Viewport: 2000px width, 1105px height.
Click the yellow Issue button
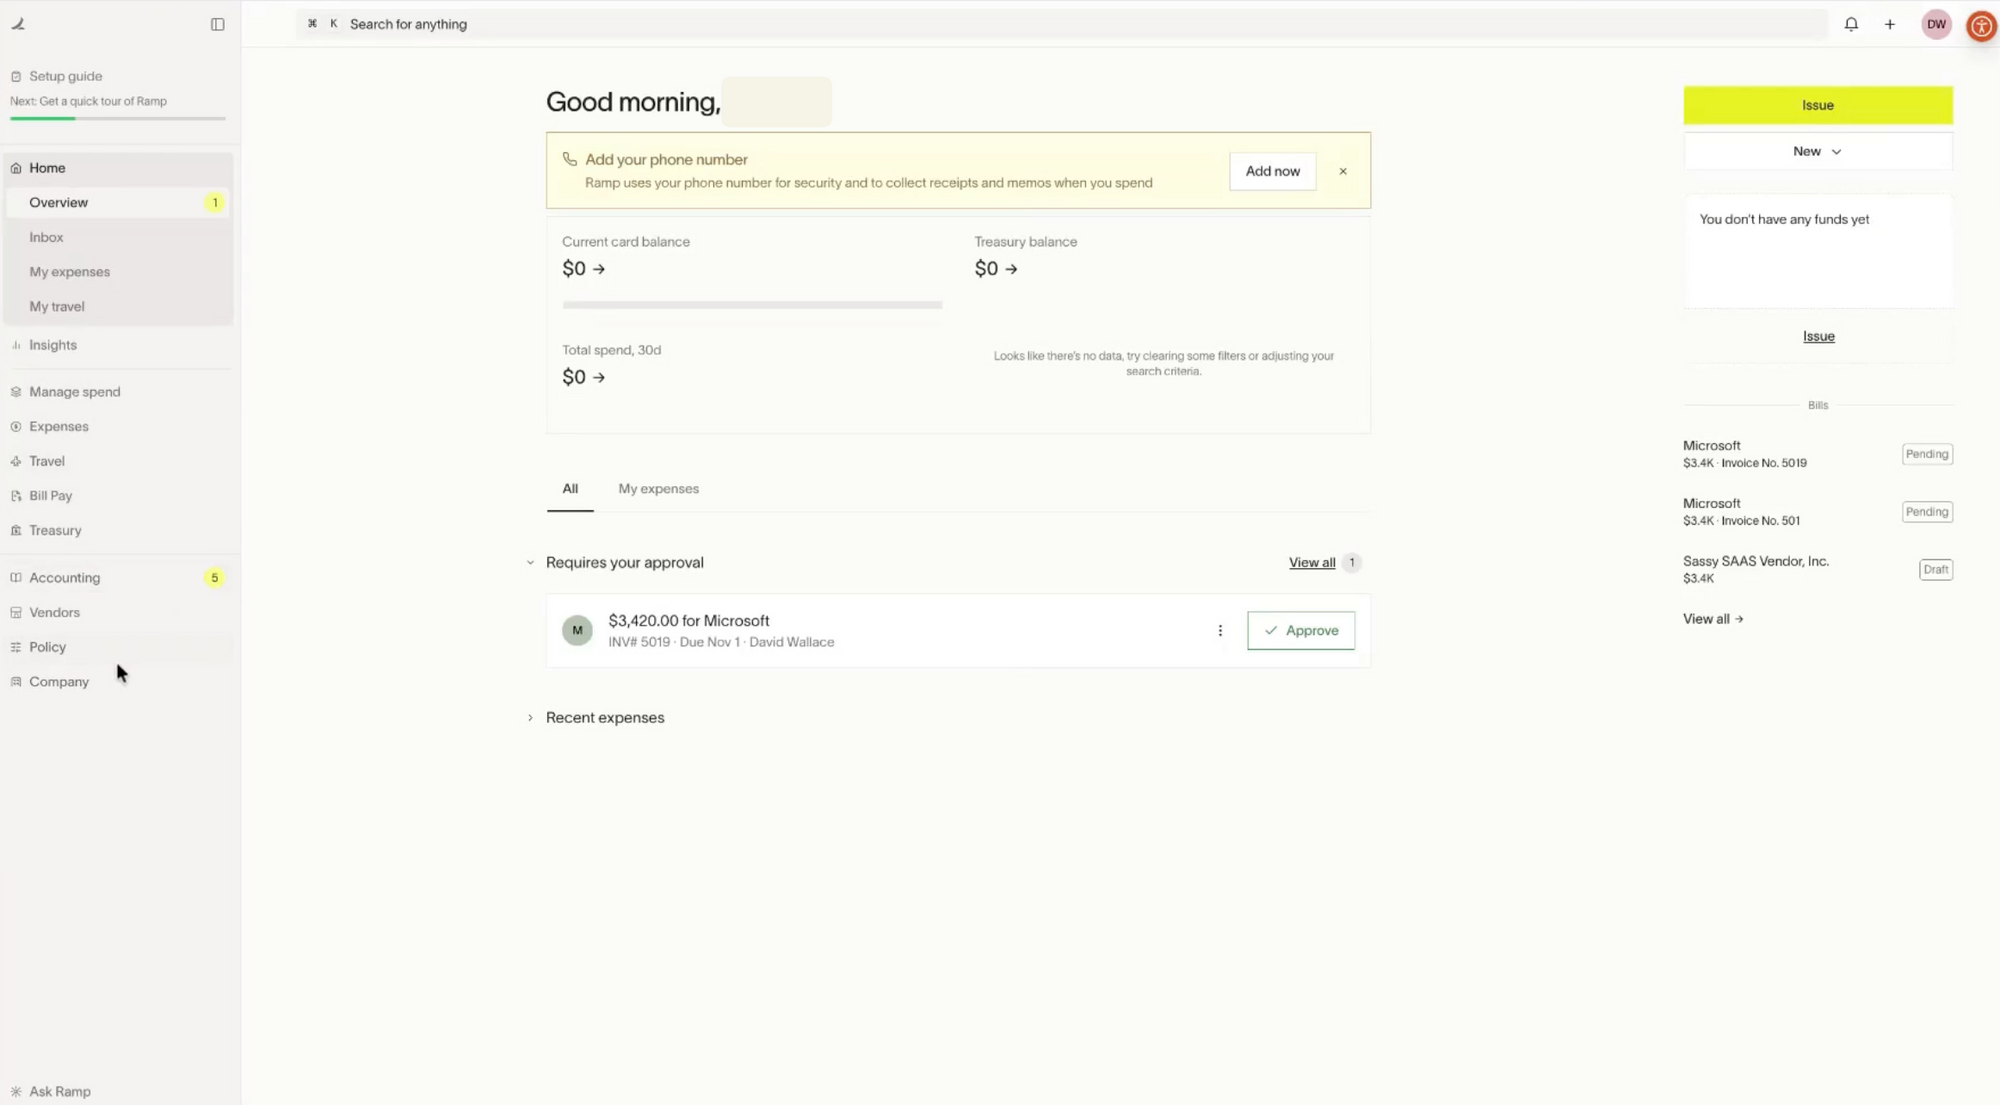[x=1817, y=105]
